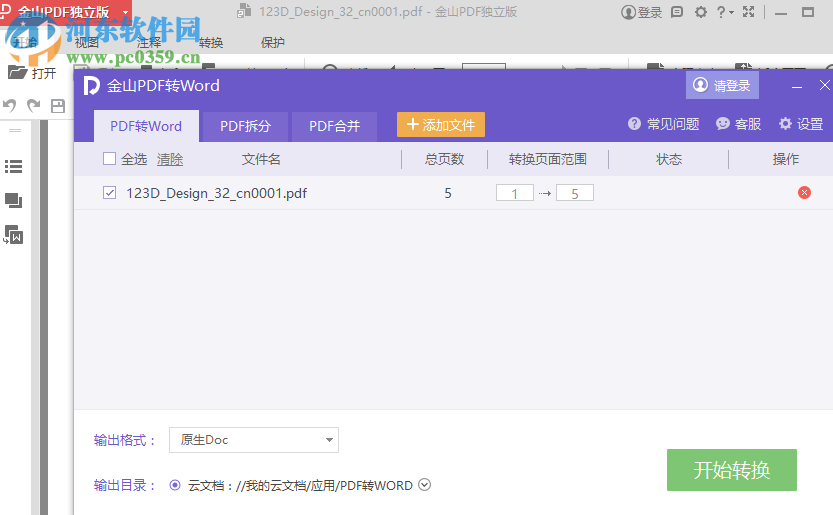Viewport: 833px width, 515px height.
Task: Open the help question mark menu
Action: [725, 12]
